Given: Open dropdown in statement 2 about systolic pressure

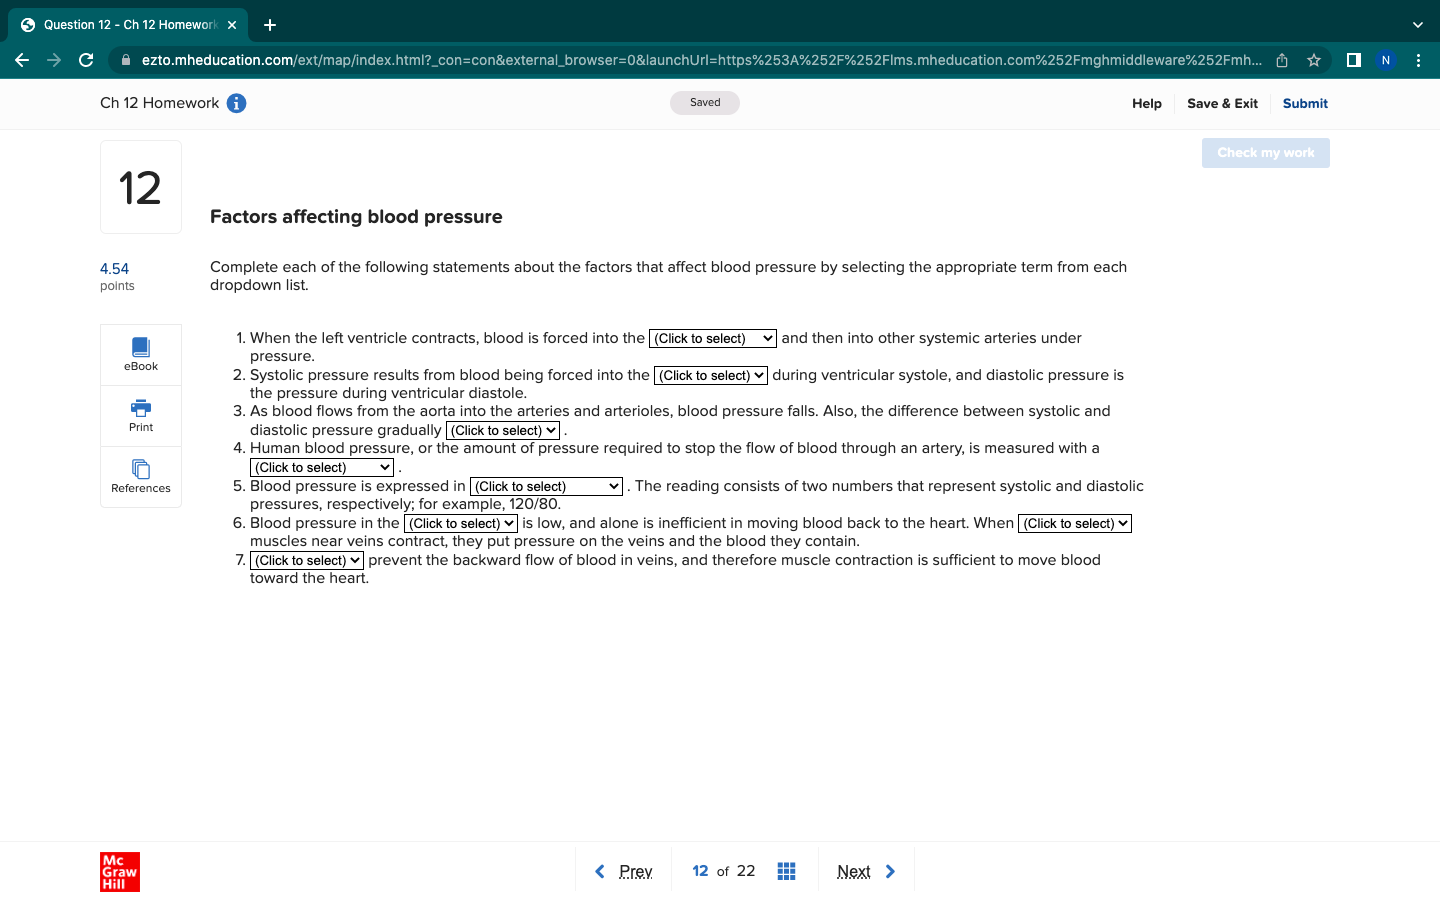Looking at the screenshot, I should coord(711,376).
